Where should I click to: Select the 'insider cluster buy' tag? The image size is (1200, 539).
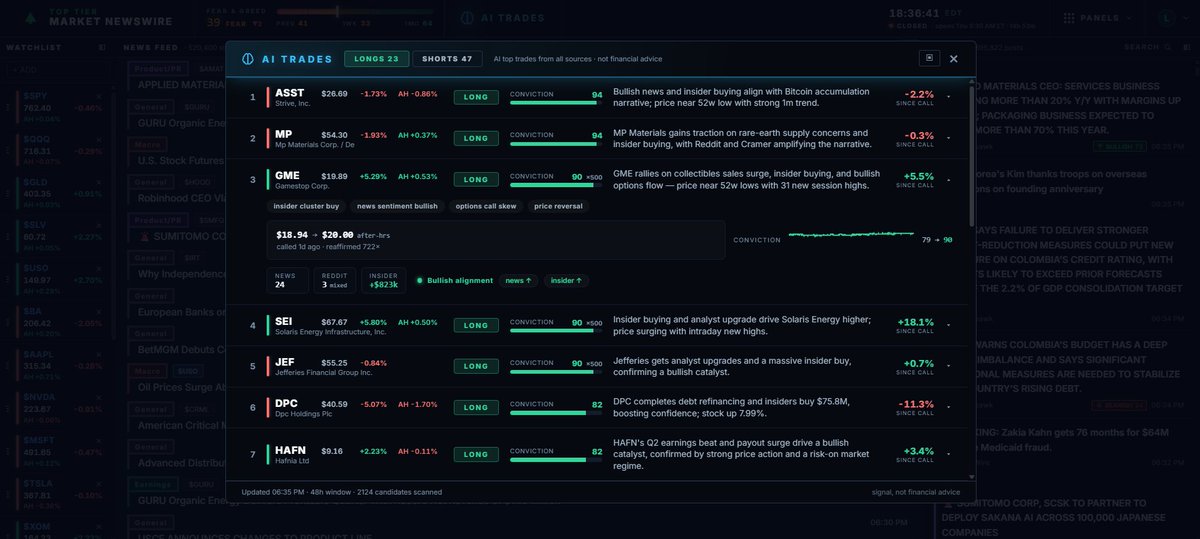[306, 206]
